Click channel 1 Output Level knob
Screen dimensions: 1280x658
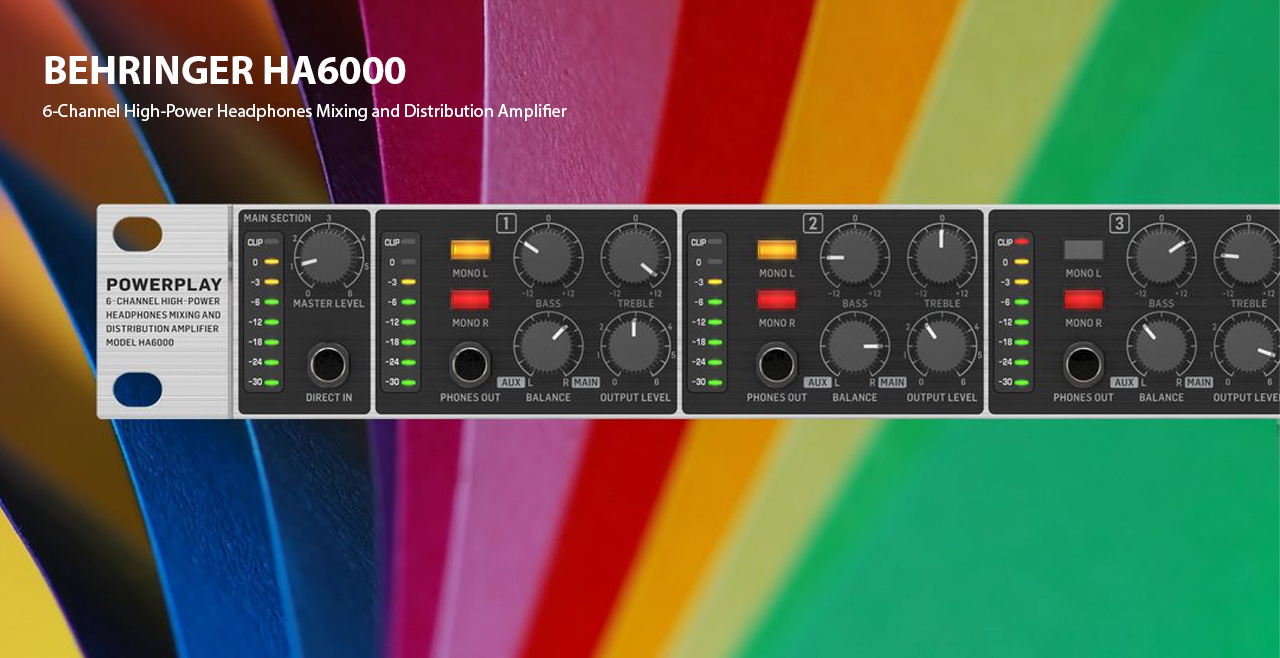point(635,346)
